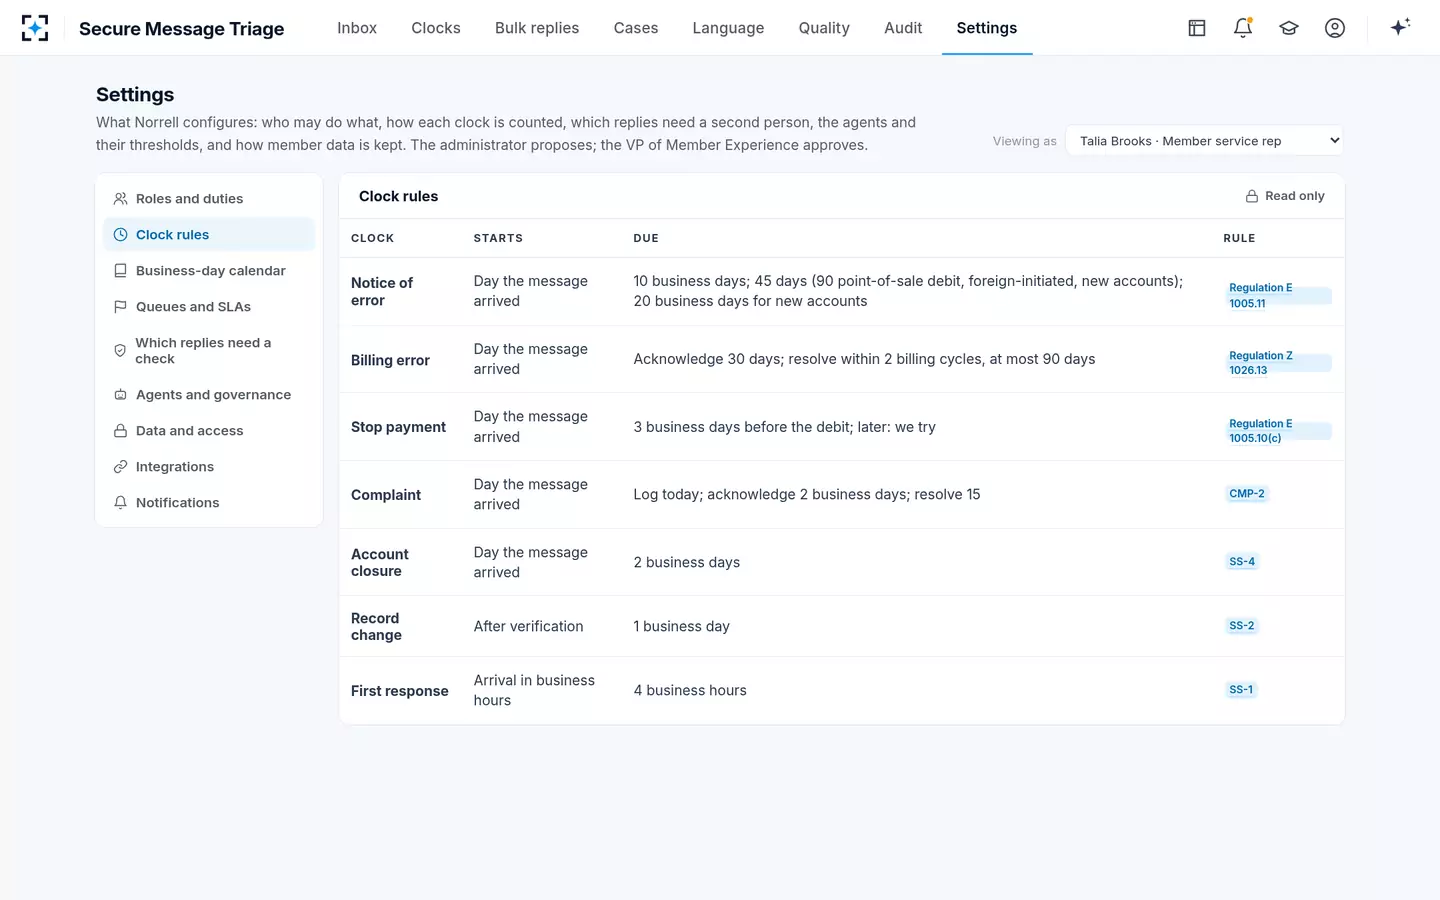The image size is (1440, 900).
Task: Open the Viewing as role dropdown
Action: point(1204,141)
